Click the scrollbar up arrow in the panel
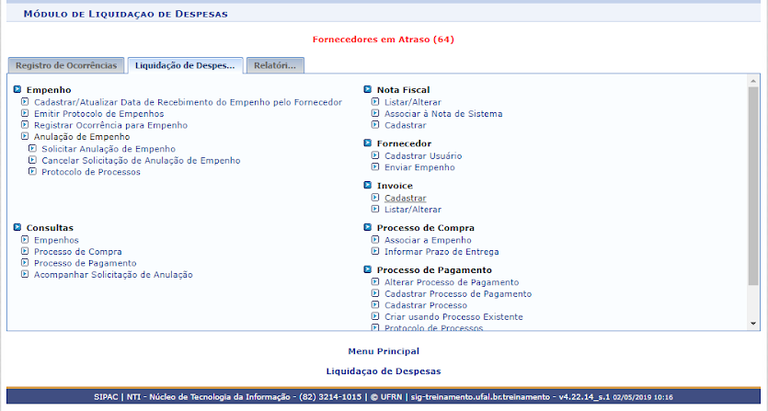The width and height of the screenshot is (768, 411). [753, 81]
